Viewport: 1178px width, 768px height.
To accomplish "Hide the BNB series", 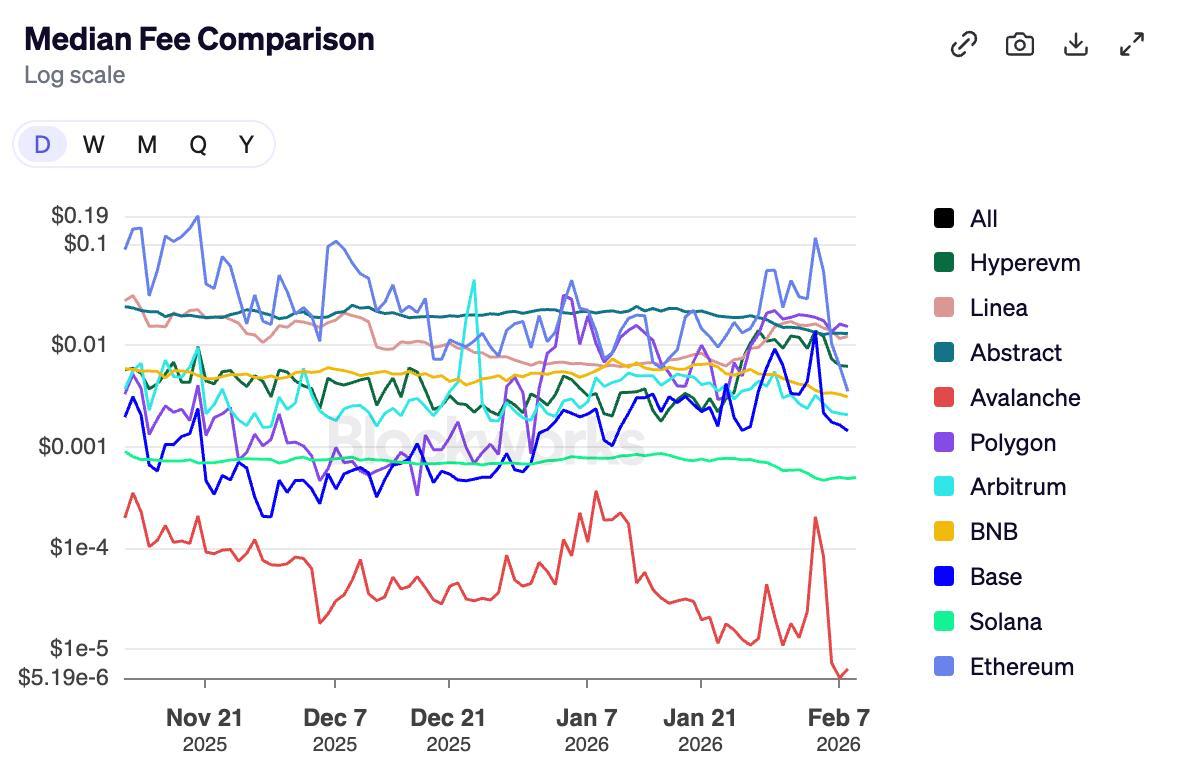I will click(x=993, y=532).
